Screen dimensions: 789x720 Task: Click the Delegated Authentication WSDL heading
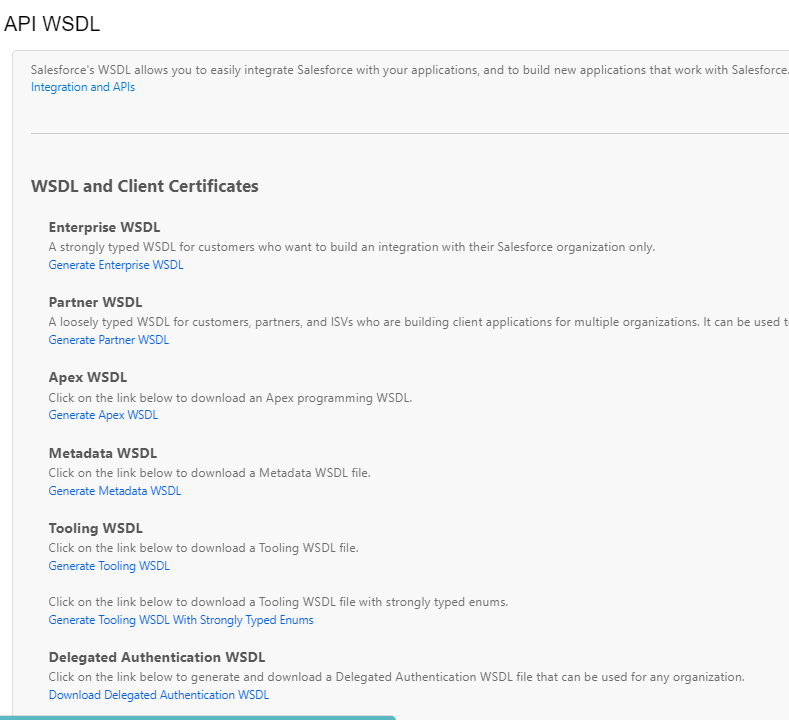pos(156,658)
